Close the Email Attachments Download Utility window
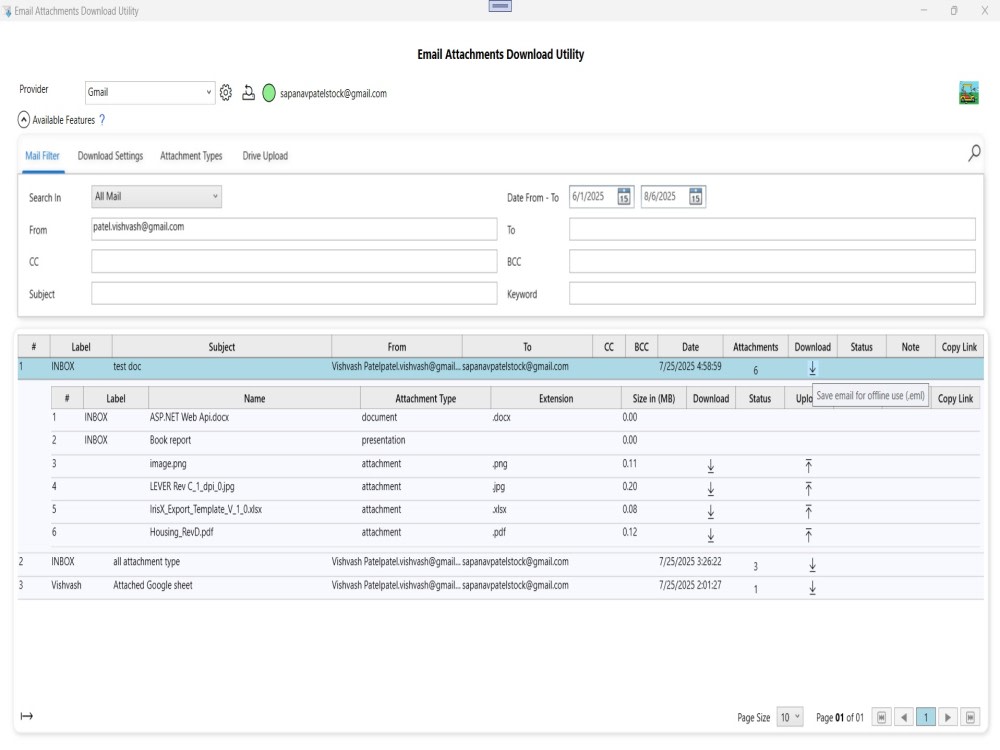Screen dimensions: 1000x750 tap(985, 10)
